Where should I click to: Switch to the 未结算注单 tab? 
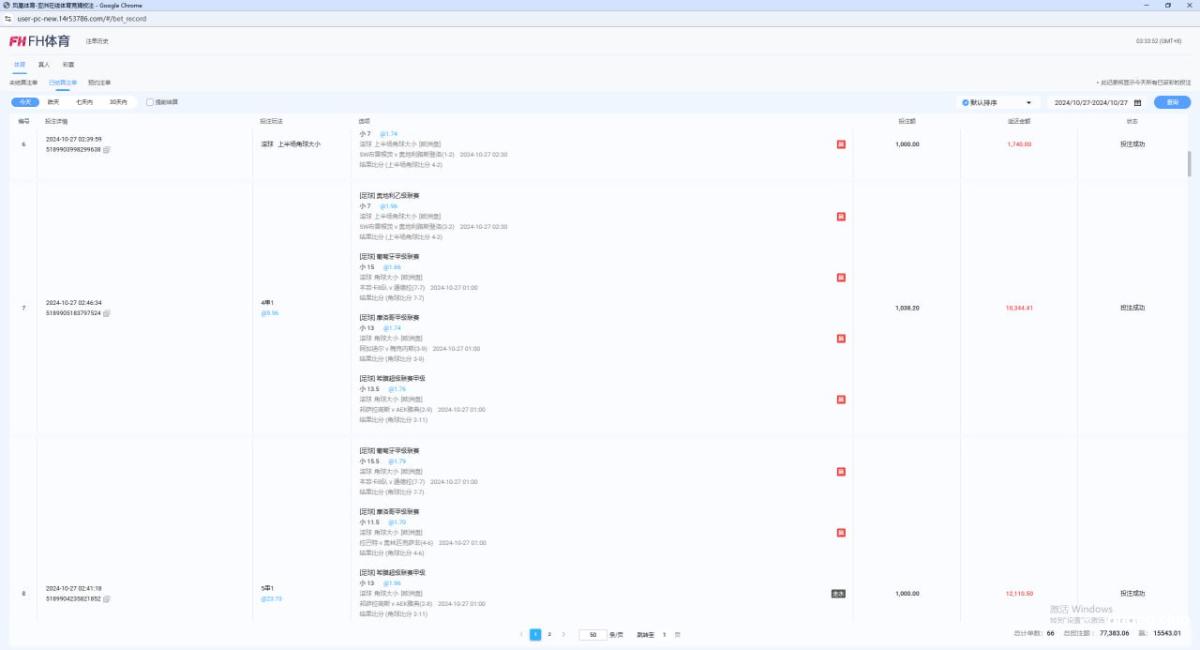click(x=24, y=82)
